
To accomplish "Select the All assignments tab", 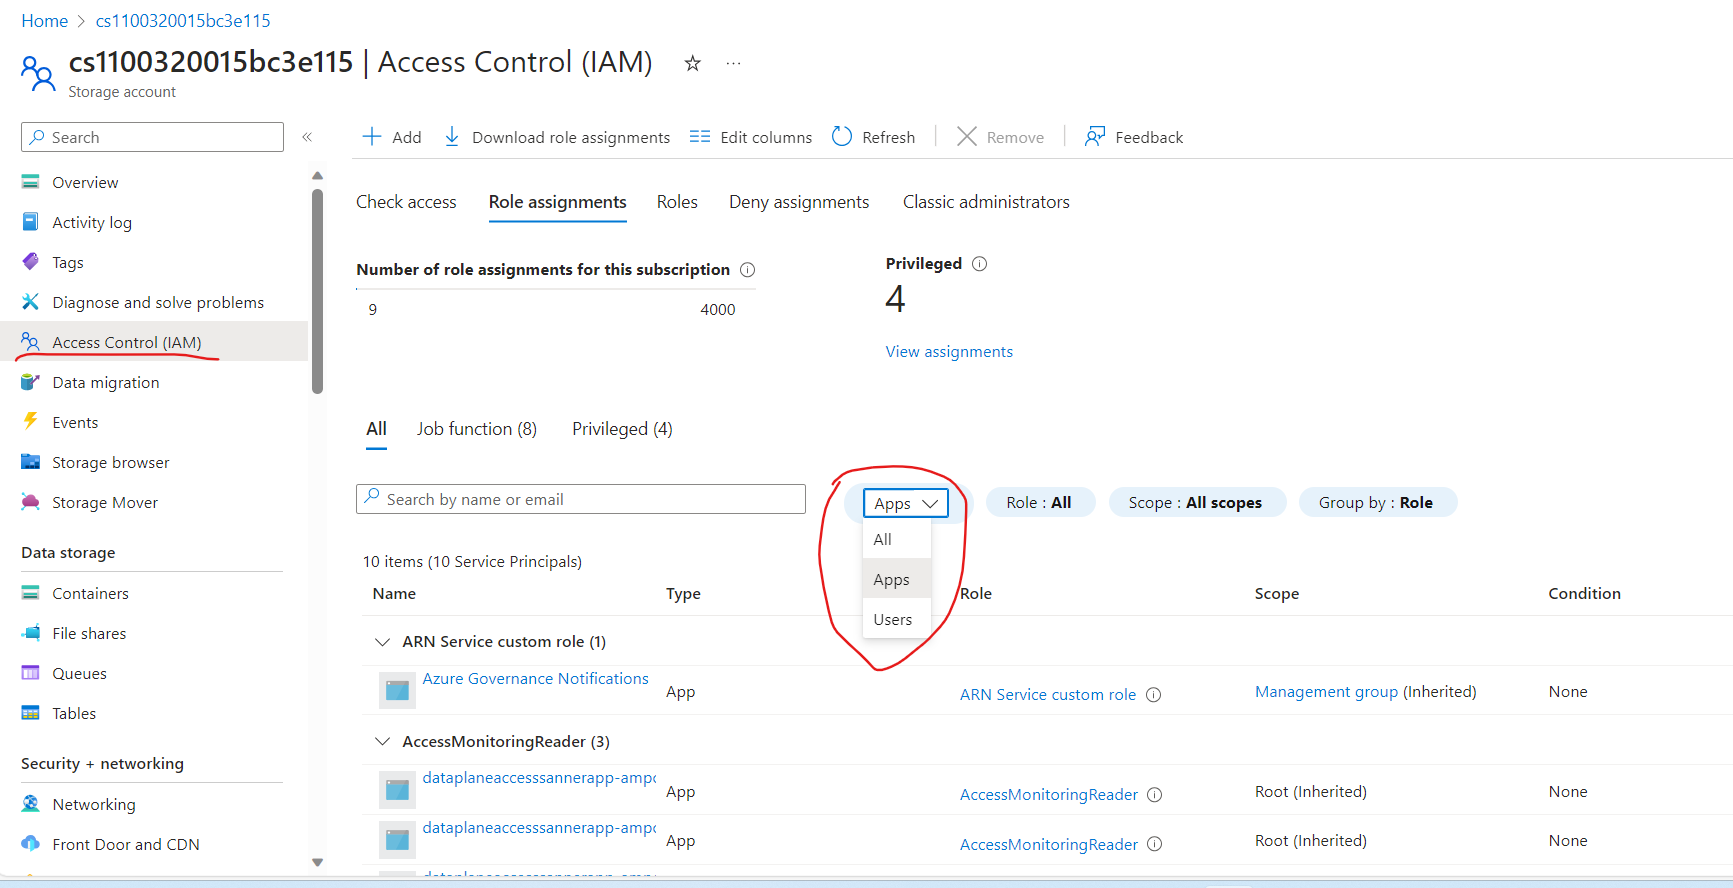I will 376,429.
